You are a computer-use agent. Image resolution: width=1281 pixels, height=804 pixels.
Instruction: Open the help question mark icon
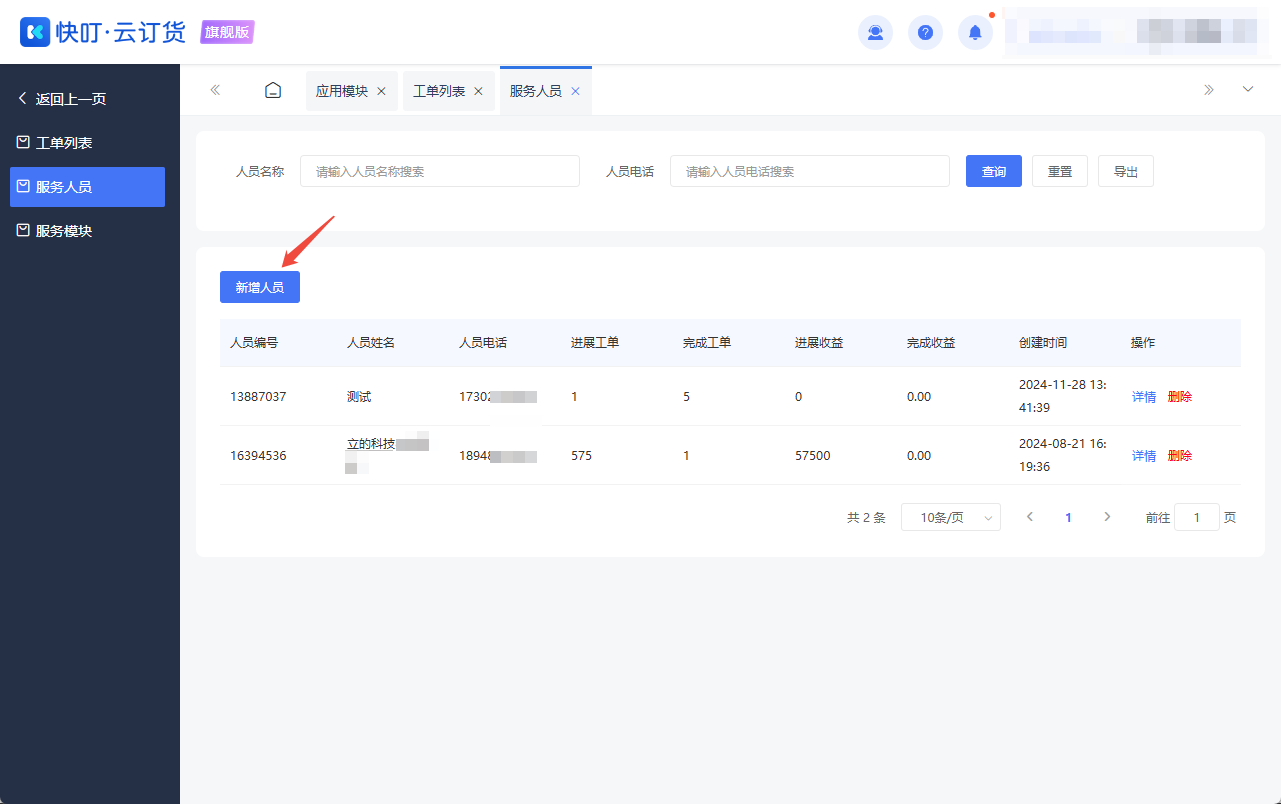pyautogui.click(x=925, y=32)
